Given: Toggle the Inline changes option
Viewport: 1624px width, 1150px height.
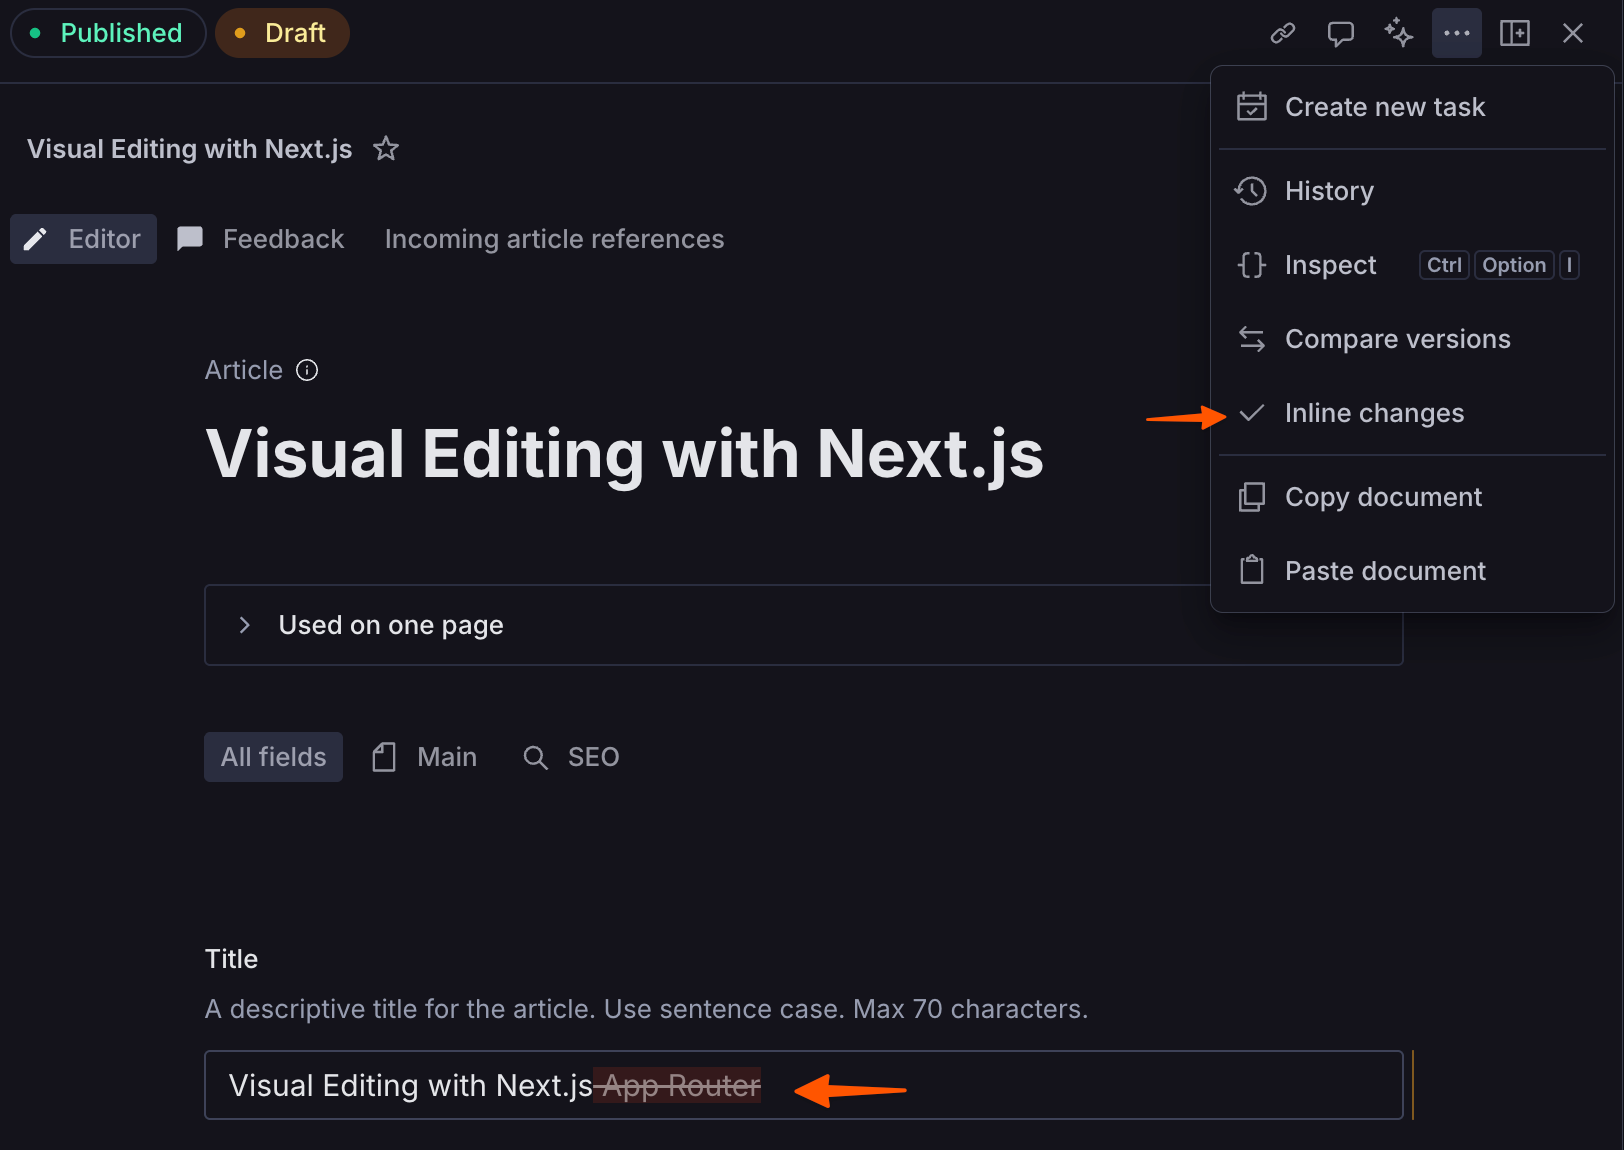Looking at the screenshot, I should pos(1412,413).
